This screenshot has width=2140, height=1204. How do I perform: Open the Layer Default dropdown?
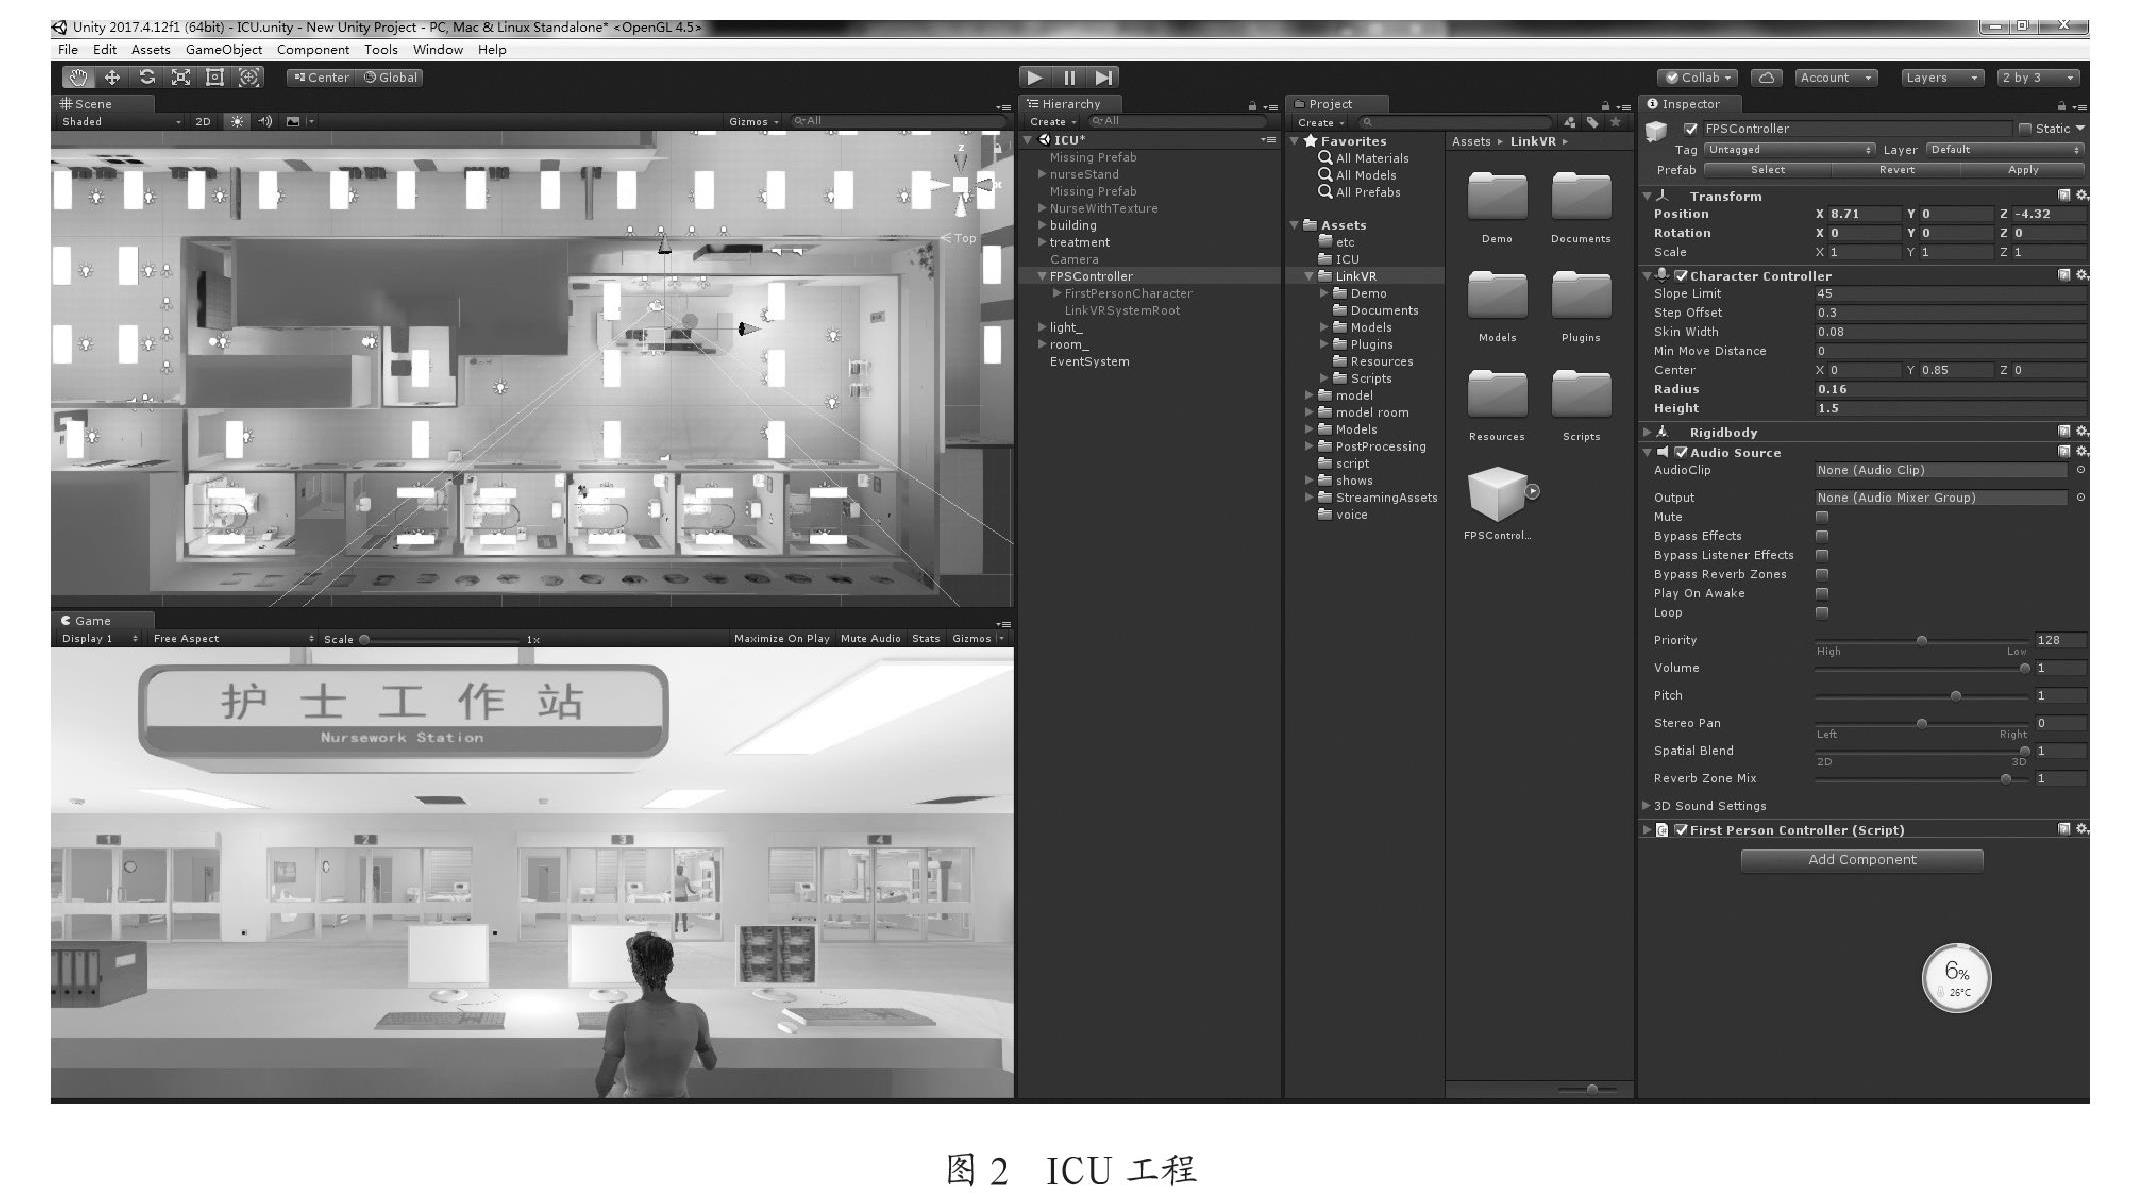[x=2005, y=150]
